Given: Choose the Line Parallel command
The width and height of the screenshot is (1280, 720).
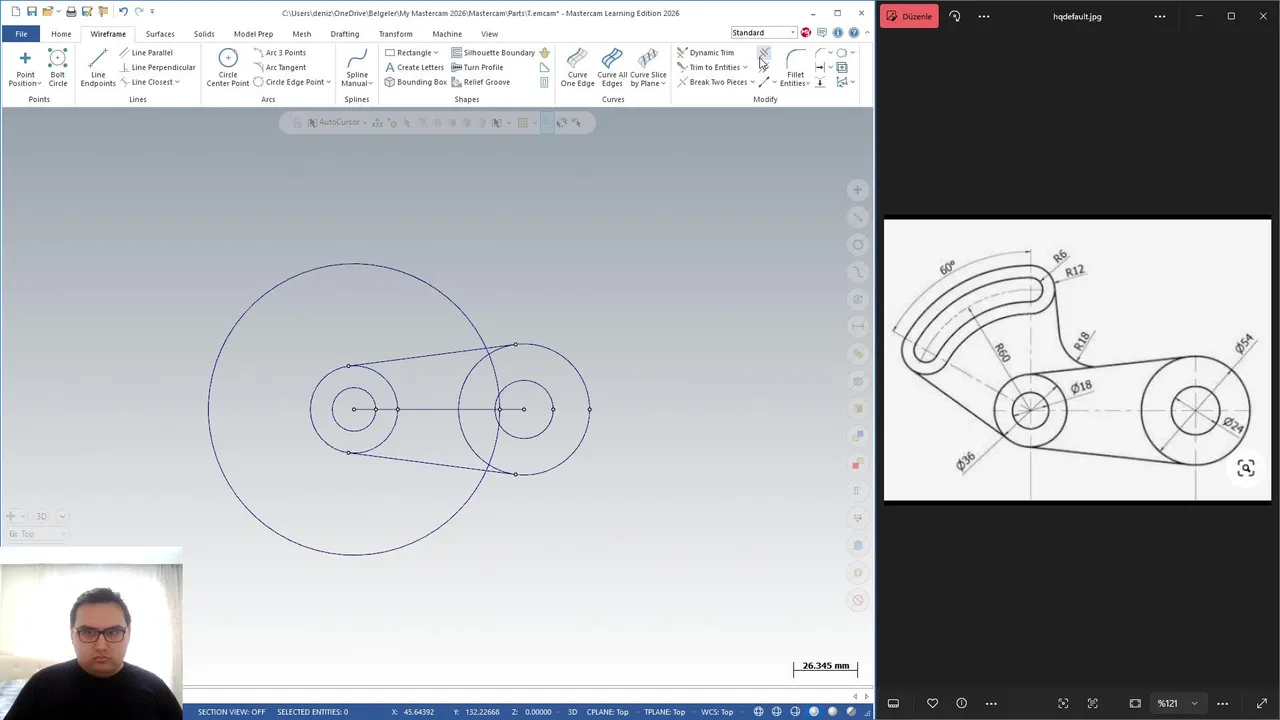Looking at the screenshot, I should (x=146, y=52).
